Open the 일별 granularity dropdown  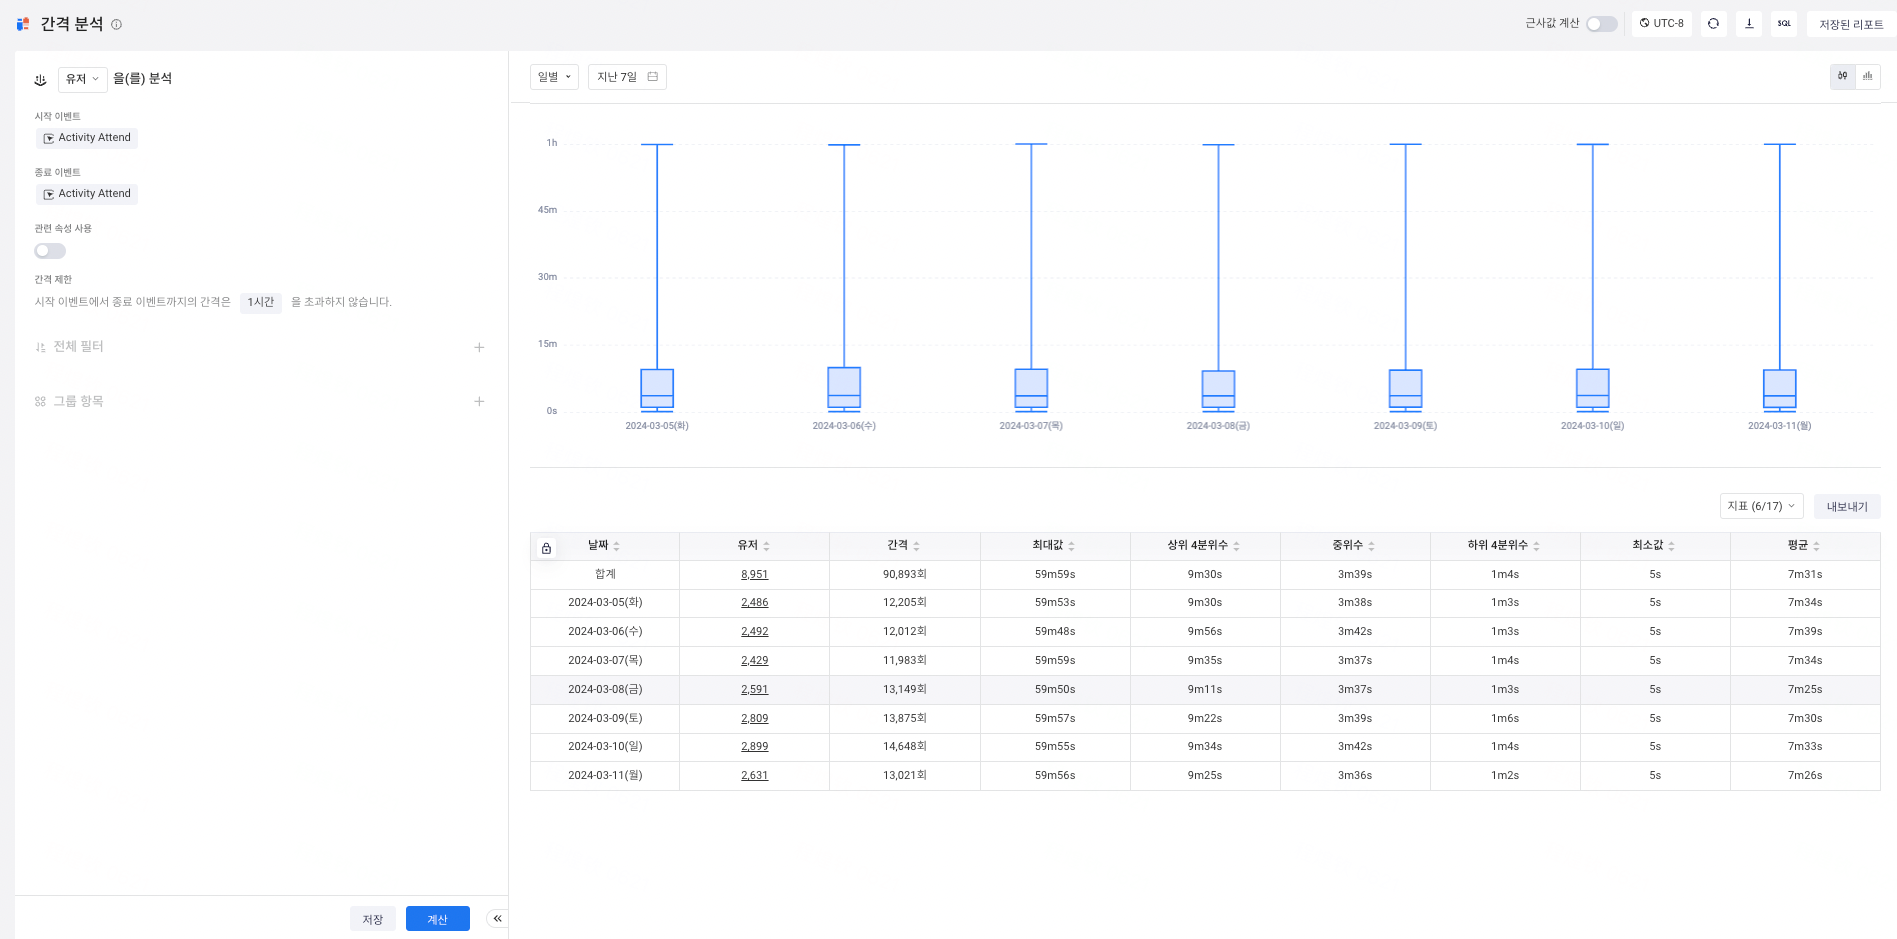click(554, 77)
